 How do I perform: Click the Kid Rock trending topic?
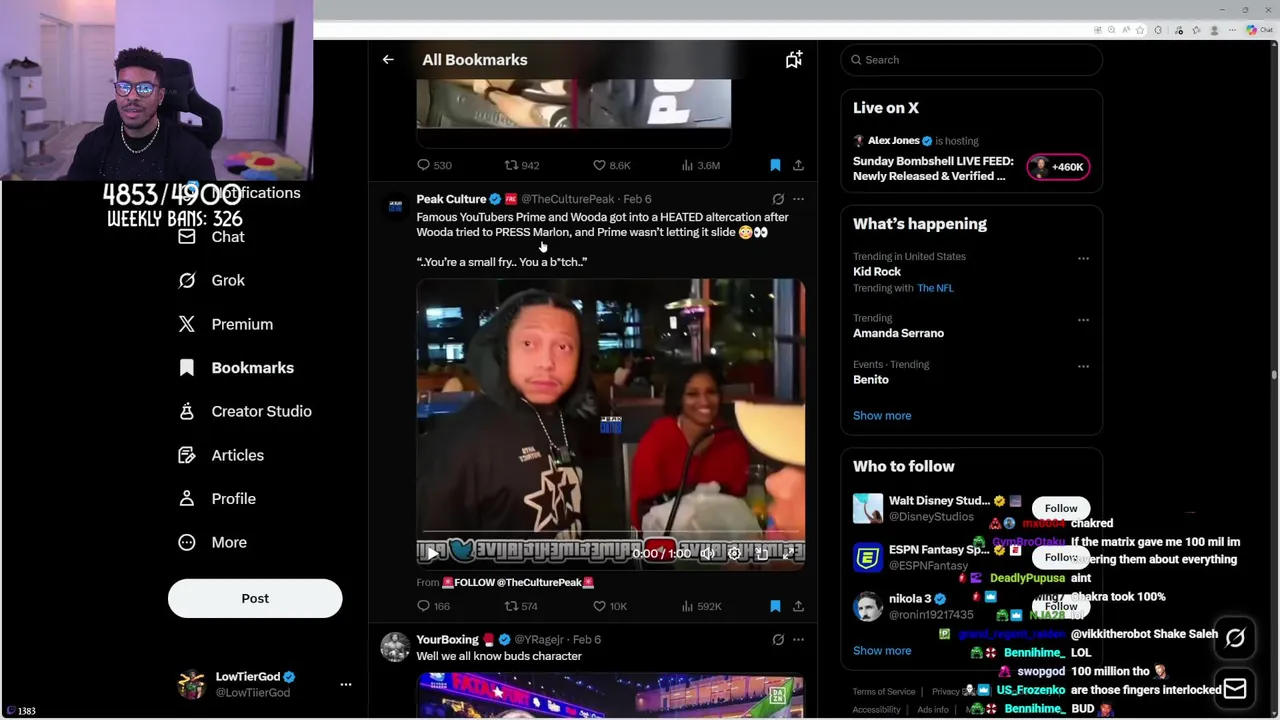877,272
